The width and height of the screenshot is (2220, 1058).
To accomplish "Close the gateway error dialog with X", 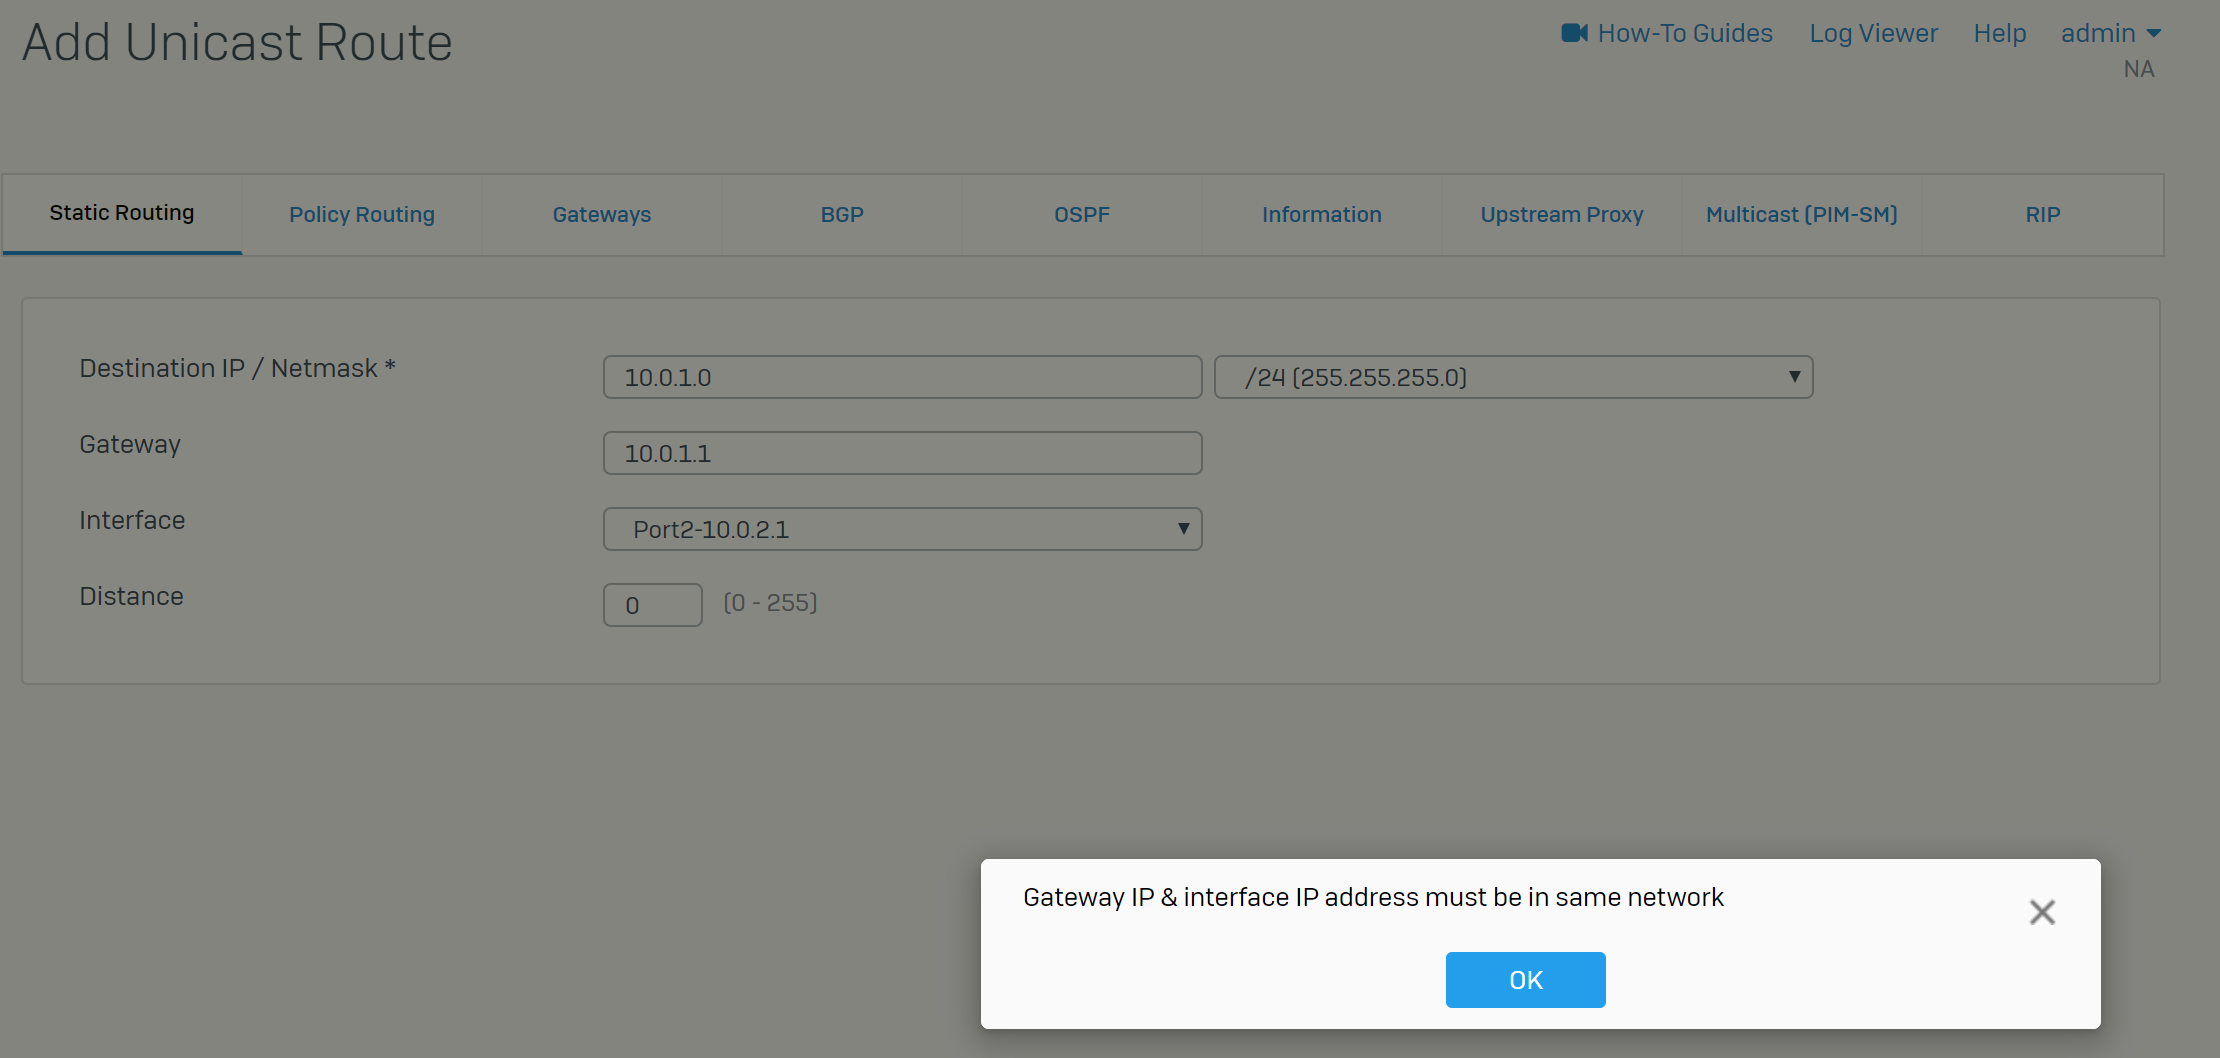I will 2042,912.
